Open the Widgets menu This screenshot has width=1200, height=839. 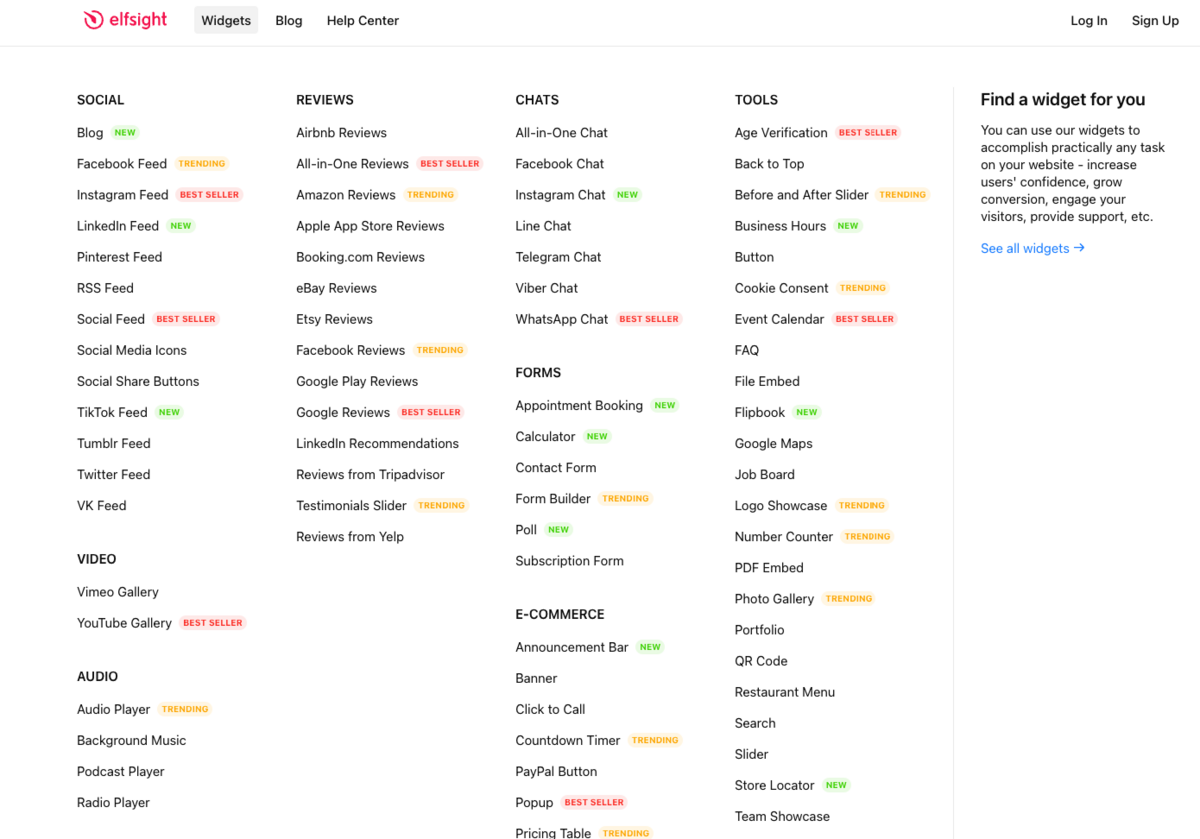click(226, 20)
